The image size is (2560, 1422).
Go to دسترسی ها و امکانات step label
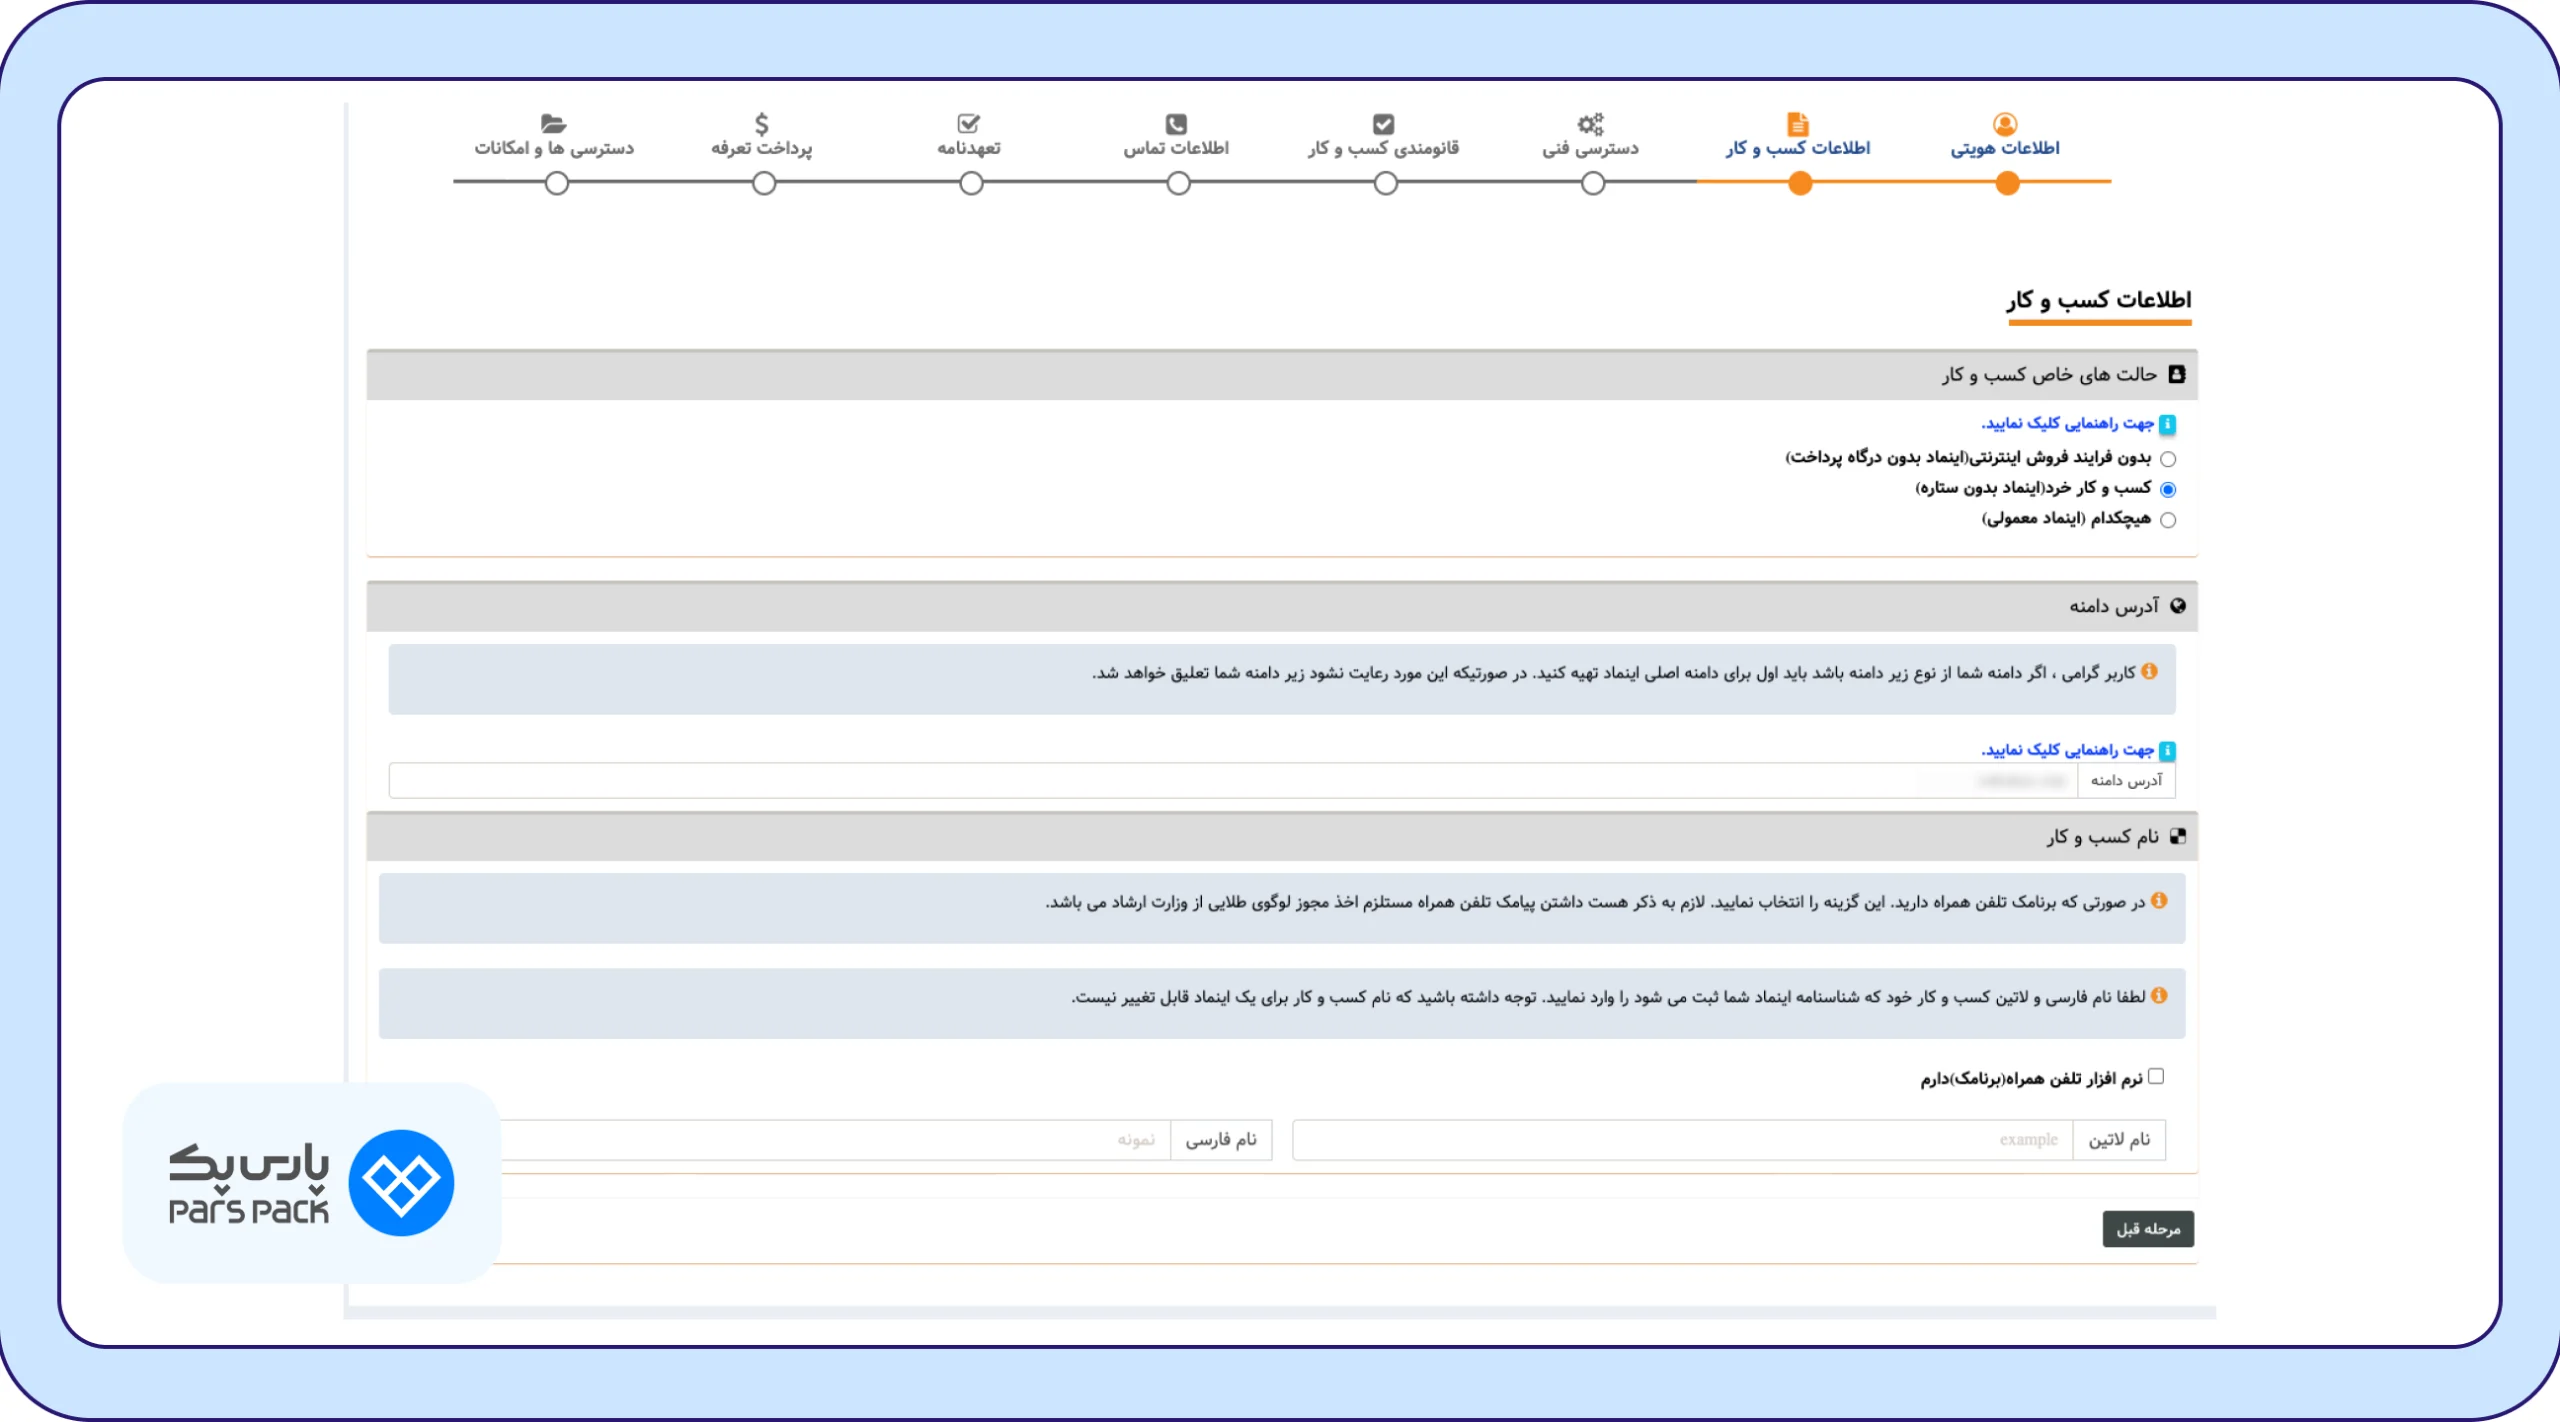[554, 148]
